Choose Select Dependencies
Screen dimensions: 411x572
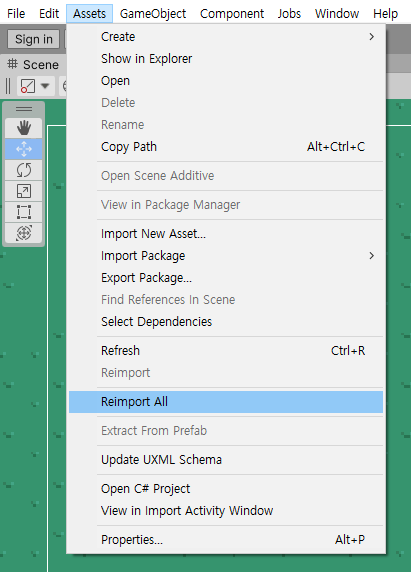pyautogui.click(x=226, y=321)
